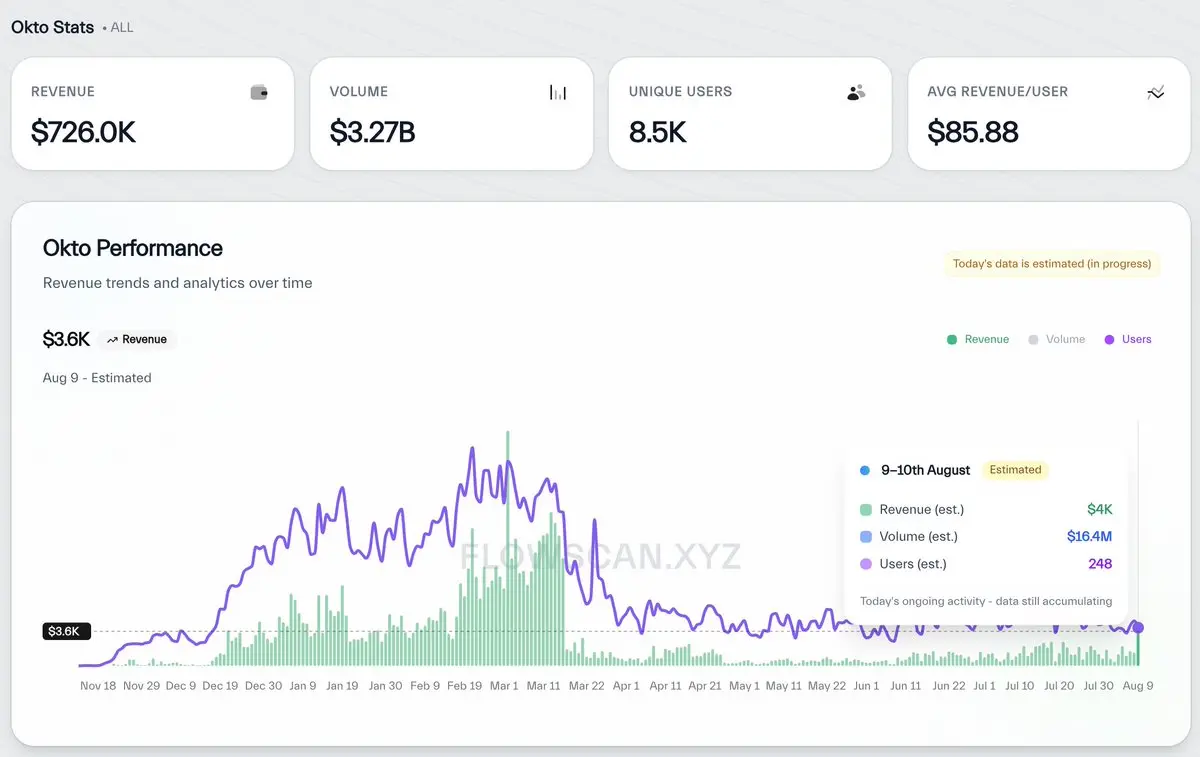The width and height of the screenshot is (1200, 757).
Task: Click the $16.4M volume estimate in tooltip
Action: pos(1090,537)
